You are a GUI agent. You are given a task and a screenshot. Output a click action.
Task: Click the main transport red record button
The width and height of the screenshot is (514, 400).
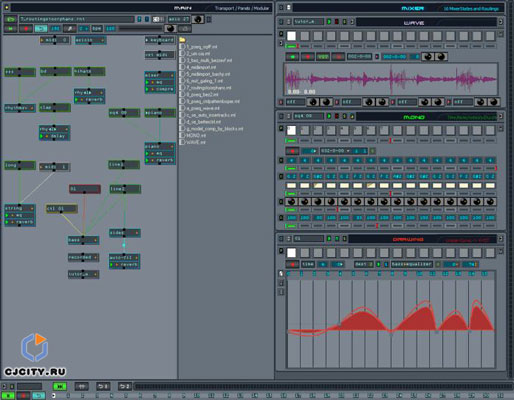[x=26, y=29]
